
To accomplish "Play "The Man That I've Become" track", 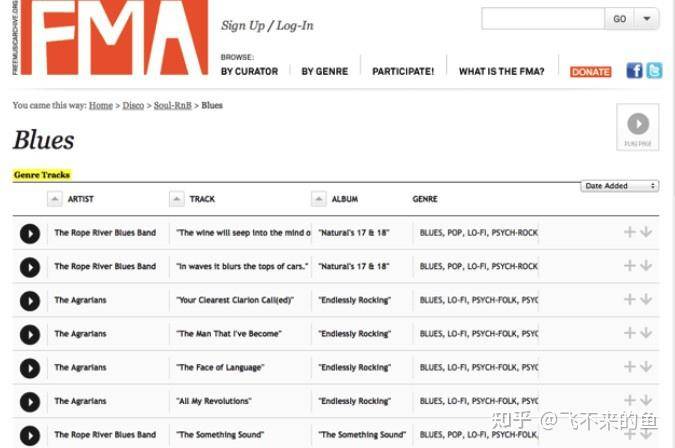I will [30, 334].
